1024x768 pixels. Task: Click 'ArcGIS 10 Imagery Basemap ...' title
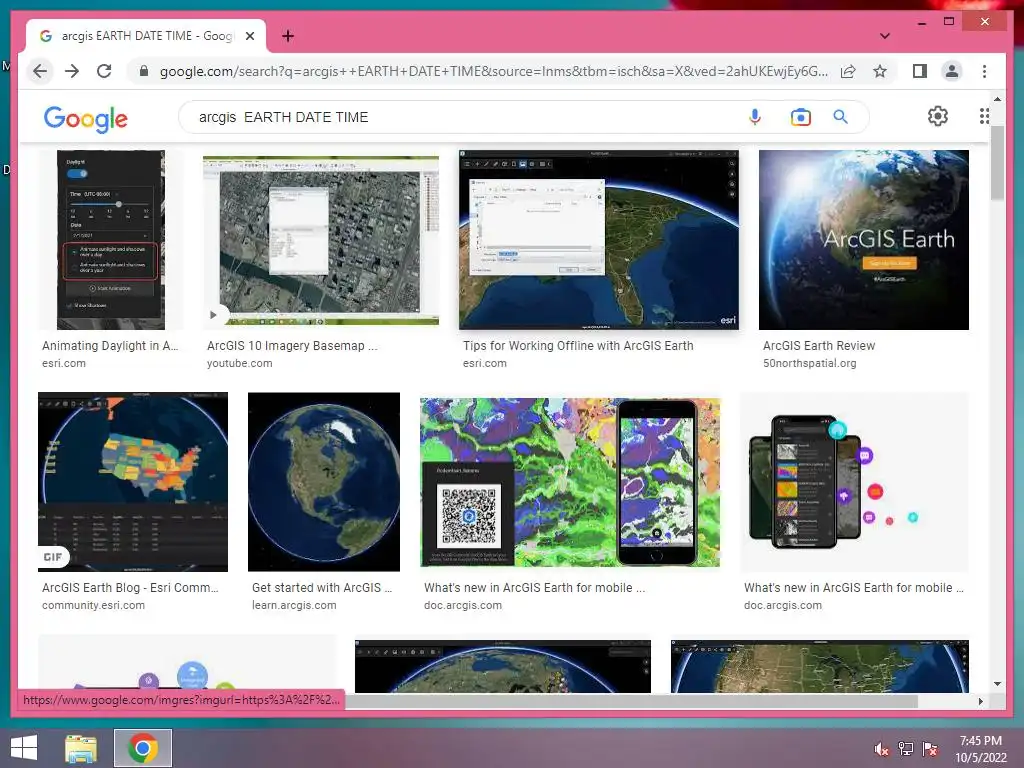pyautogui.click(x=292, y=345)
